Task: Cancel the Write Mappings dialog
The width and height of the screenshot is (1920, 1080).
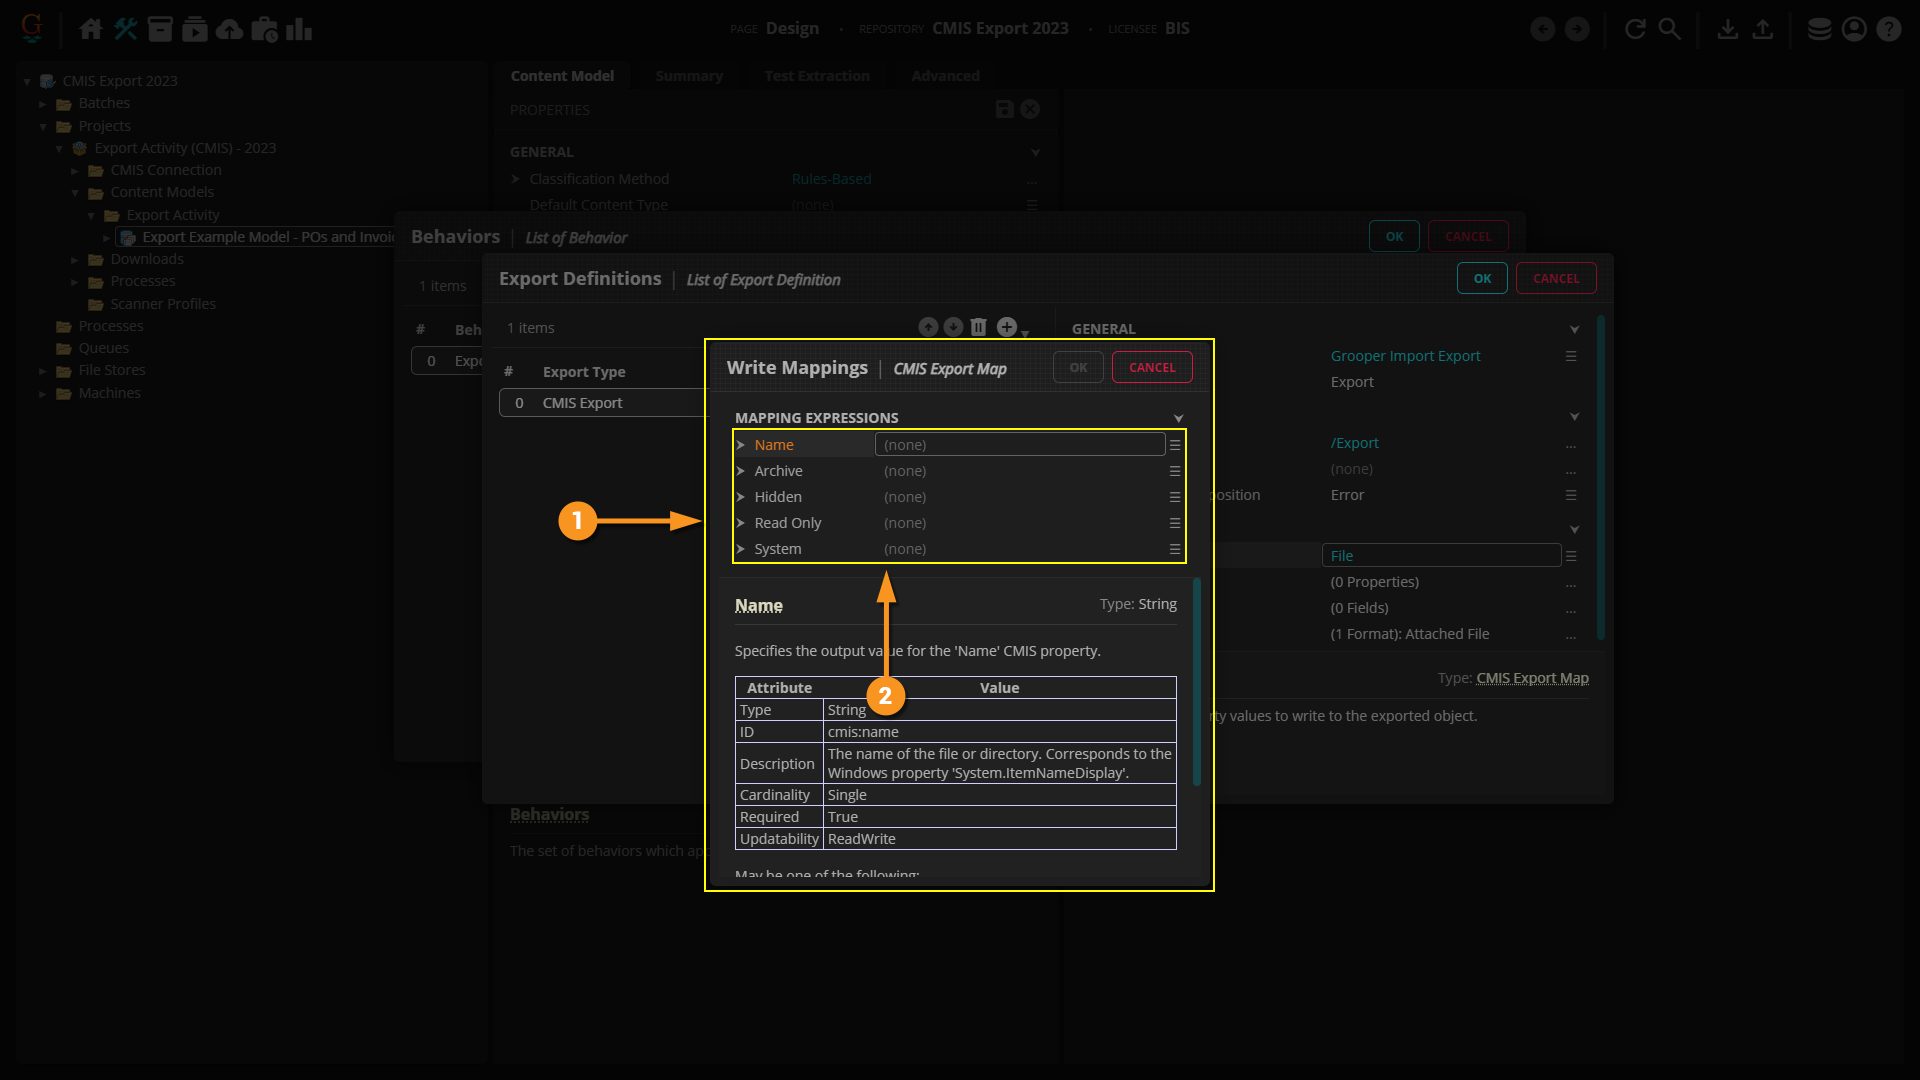Action: pyautogui.click(x=1152, y=367)
